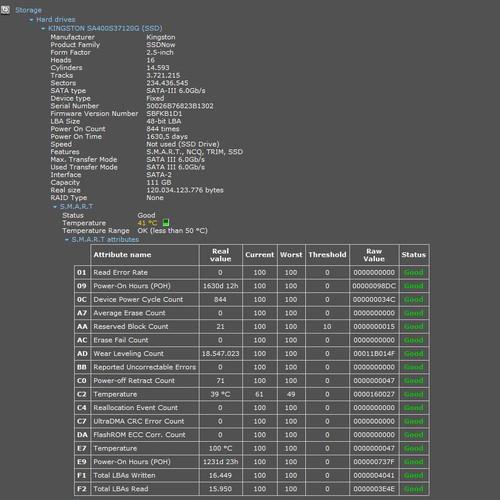
Task: Click the Attribute name column header
Action: (x=145, y=255)
